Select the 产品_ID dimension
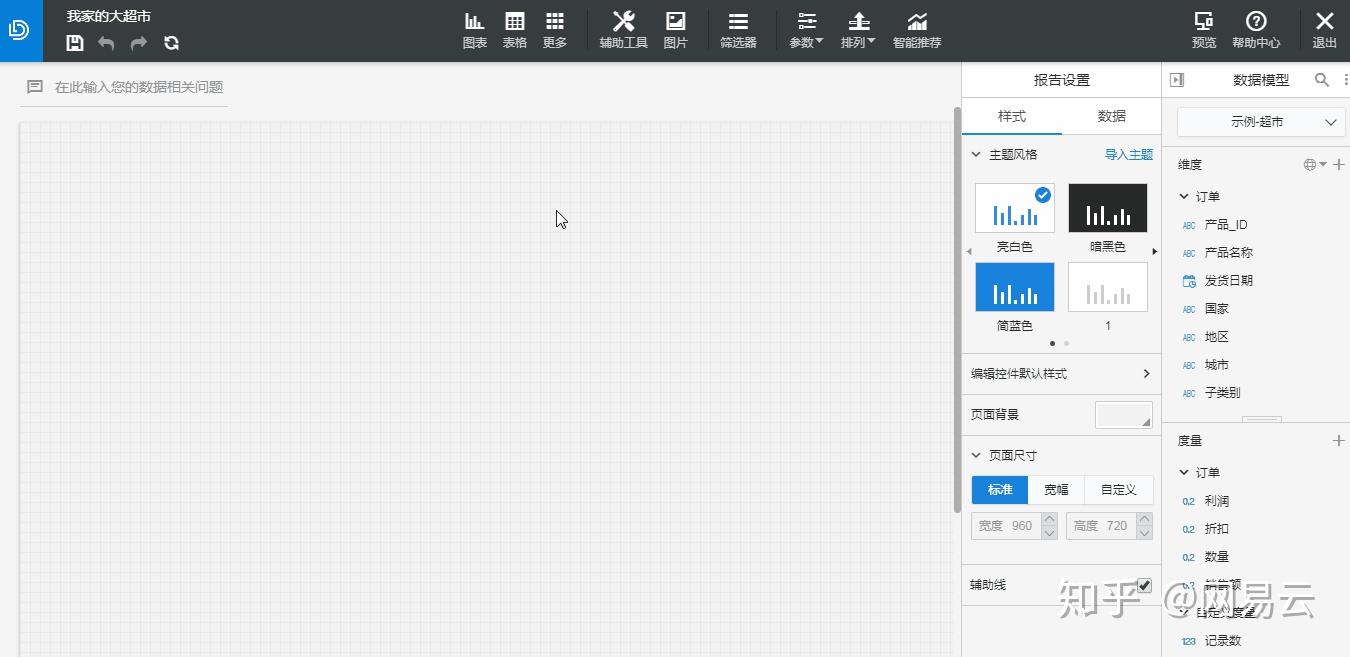 (1225, 225)
